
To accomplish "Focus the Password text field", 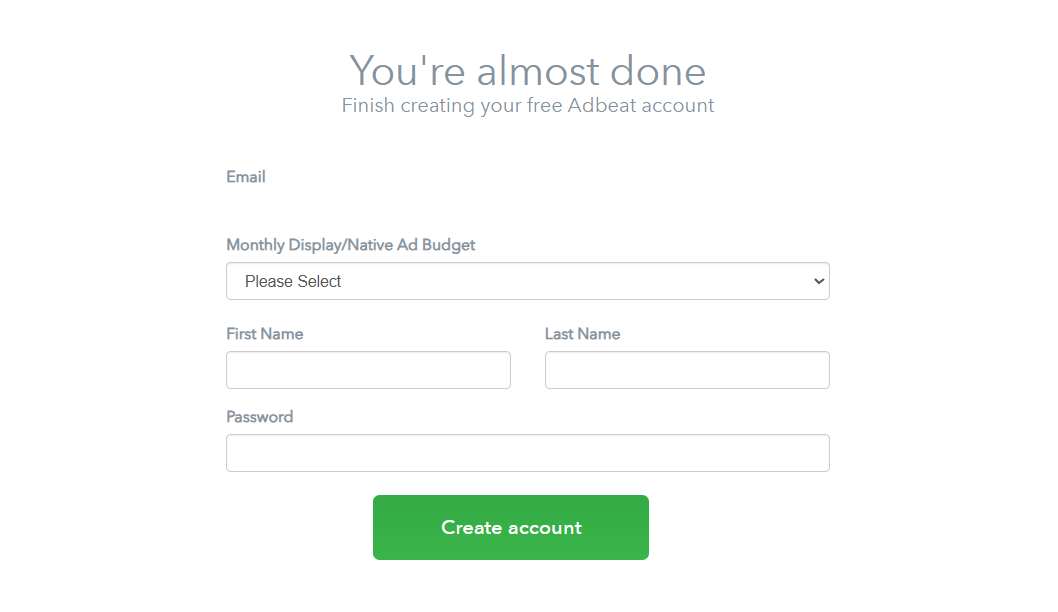I will 528,453.
